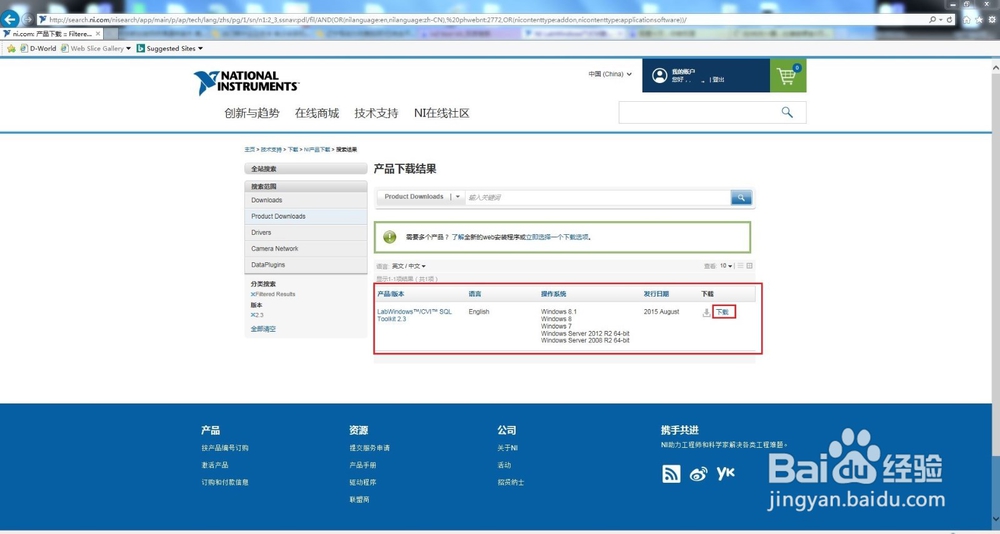Click the 登出 logout link
1000x534 pixels.
pyautogui.click(x=718, y=80)
